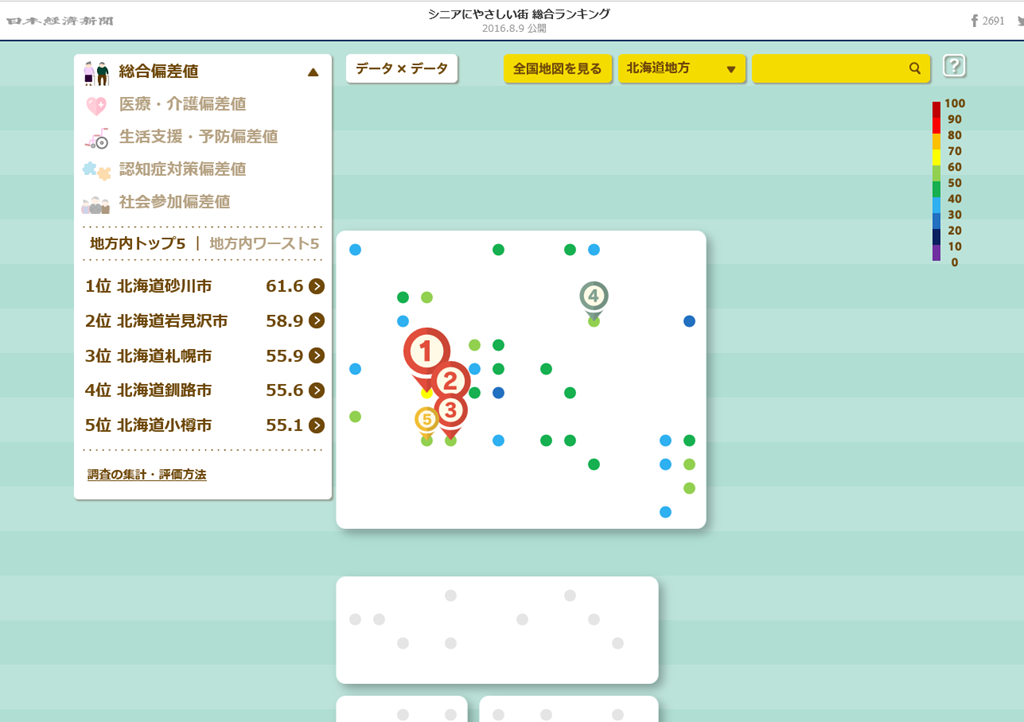The height and width of the screenshot is (722, 1024).
Task: Click the search magnifier icon
Action: click(914, 69)
